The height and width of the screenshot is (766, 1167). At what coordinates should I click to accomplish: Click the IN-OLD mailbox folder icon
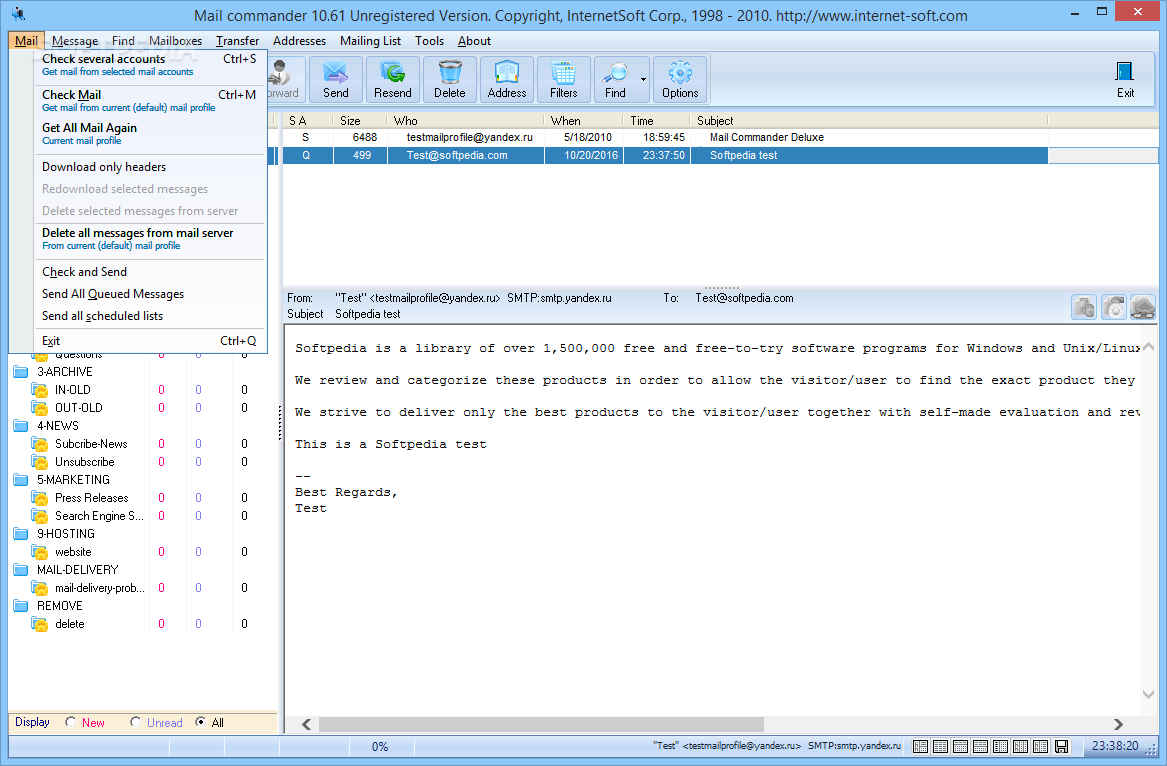39,389
